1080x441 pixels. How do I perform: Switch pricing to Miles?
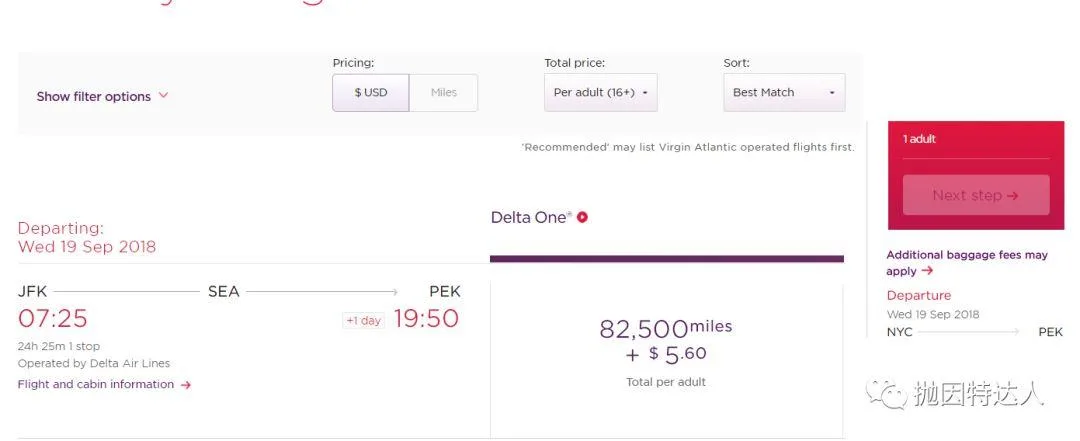point(444,92)
